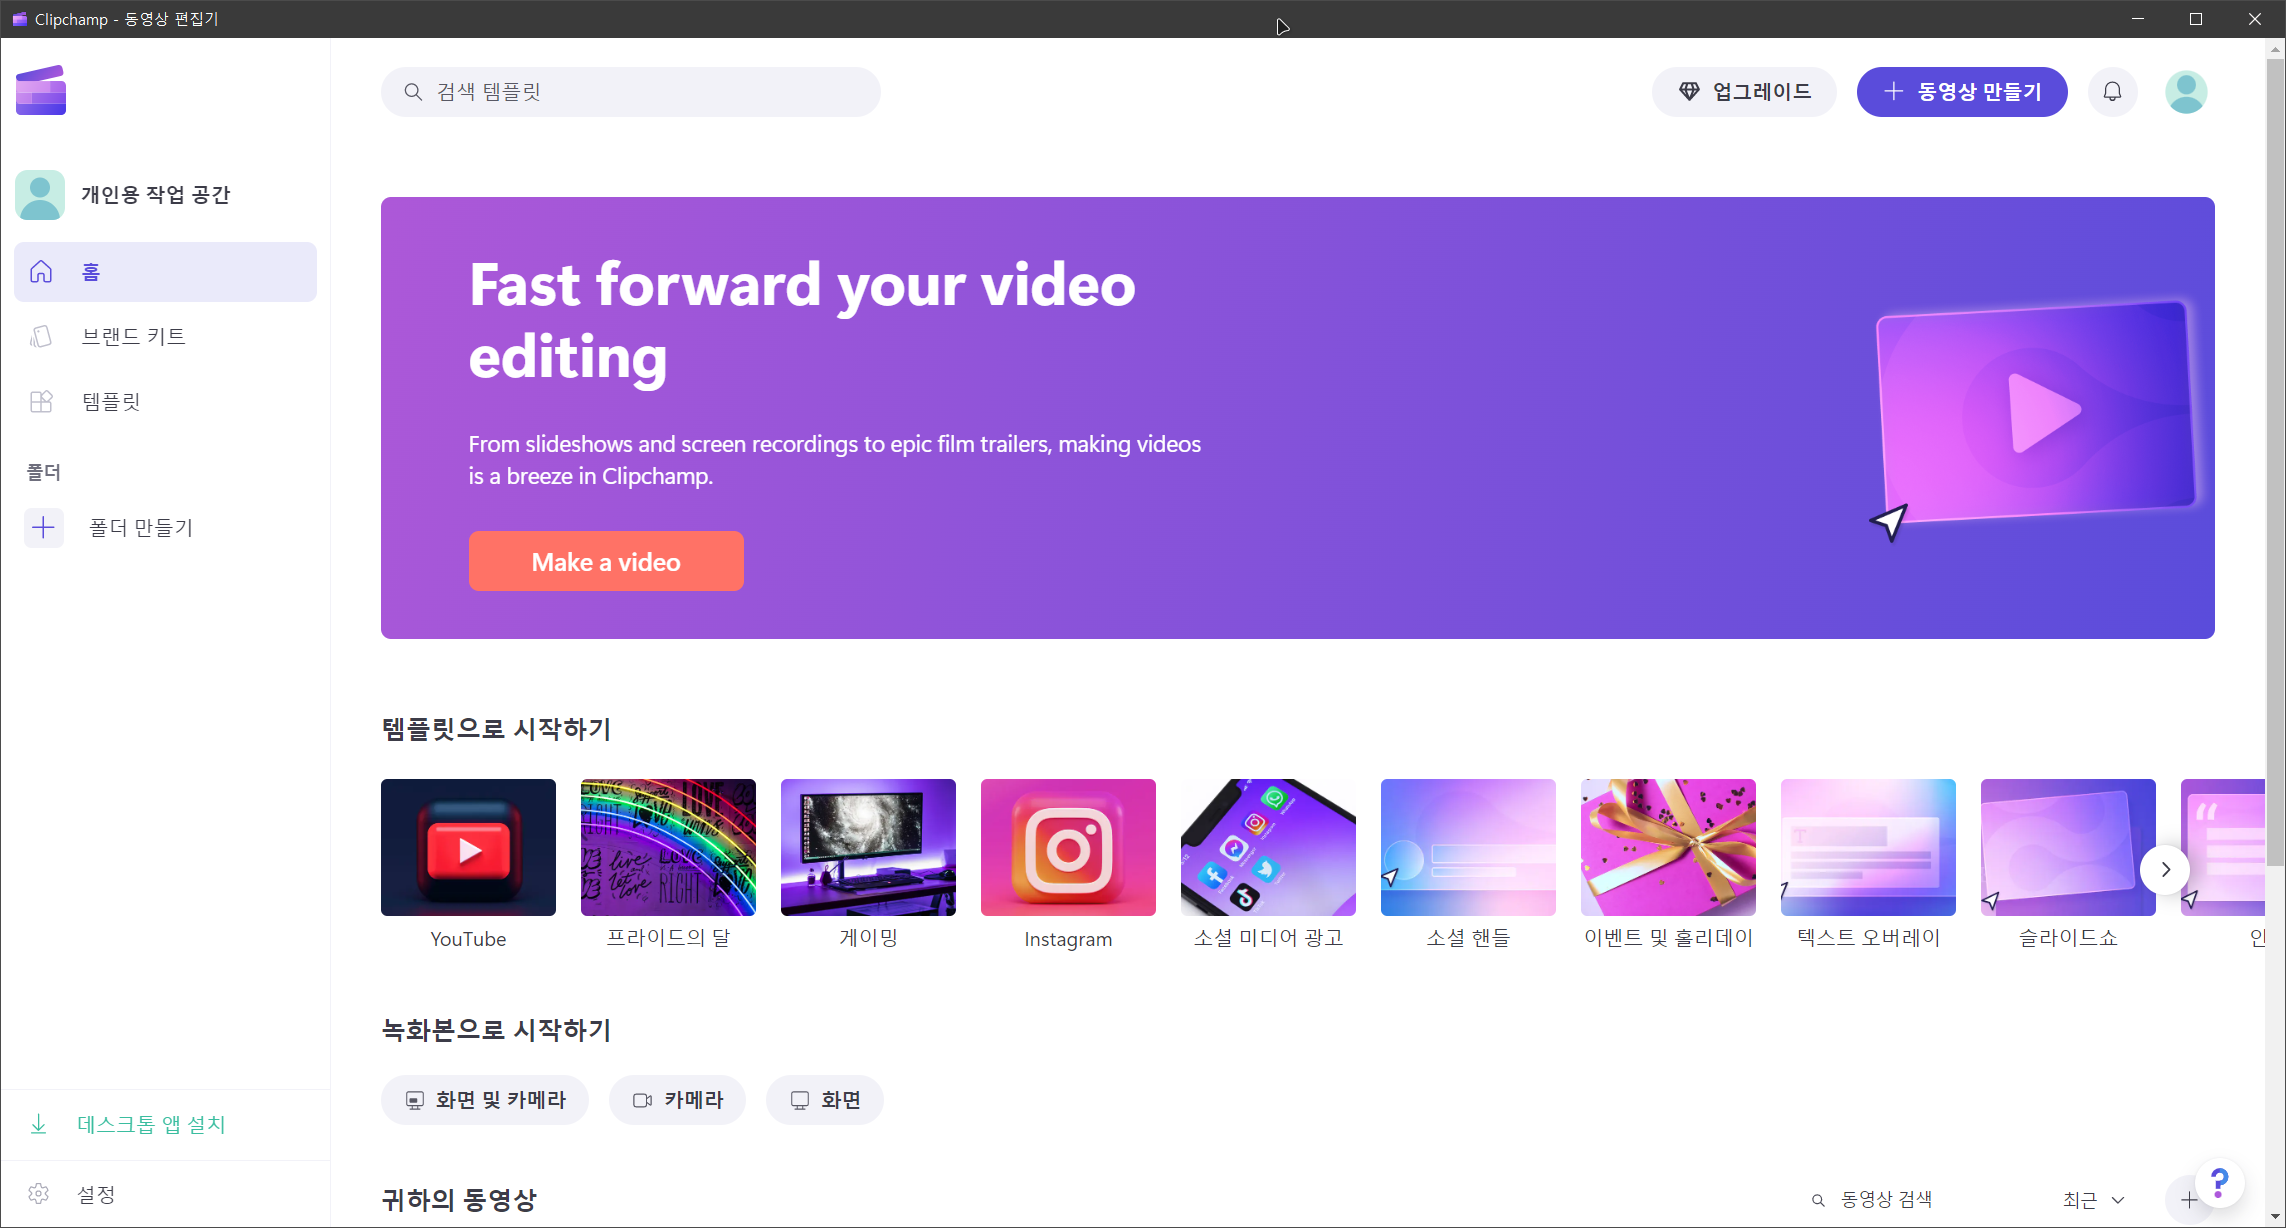The width and height of the screenshot is (2286, 1228).
Task: Click the 업그레이드 diamond button
Action: point(1743,92)
